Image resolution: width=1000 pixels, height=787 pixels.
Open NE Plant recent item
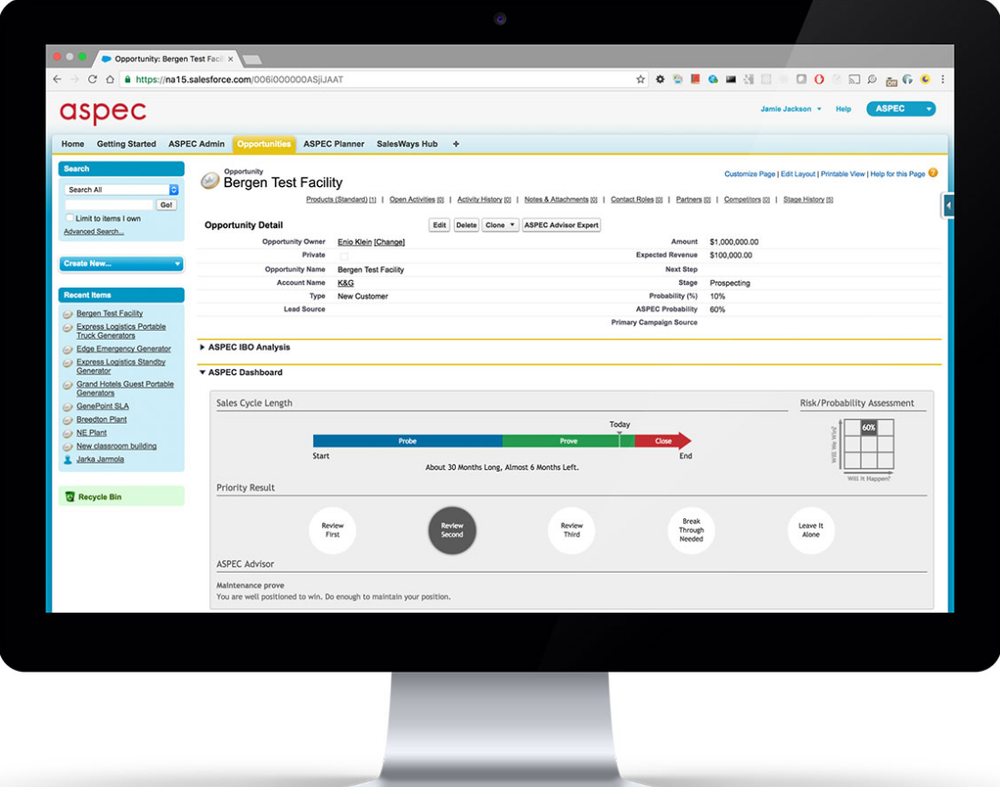(92, 433)
